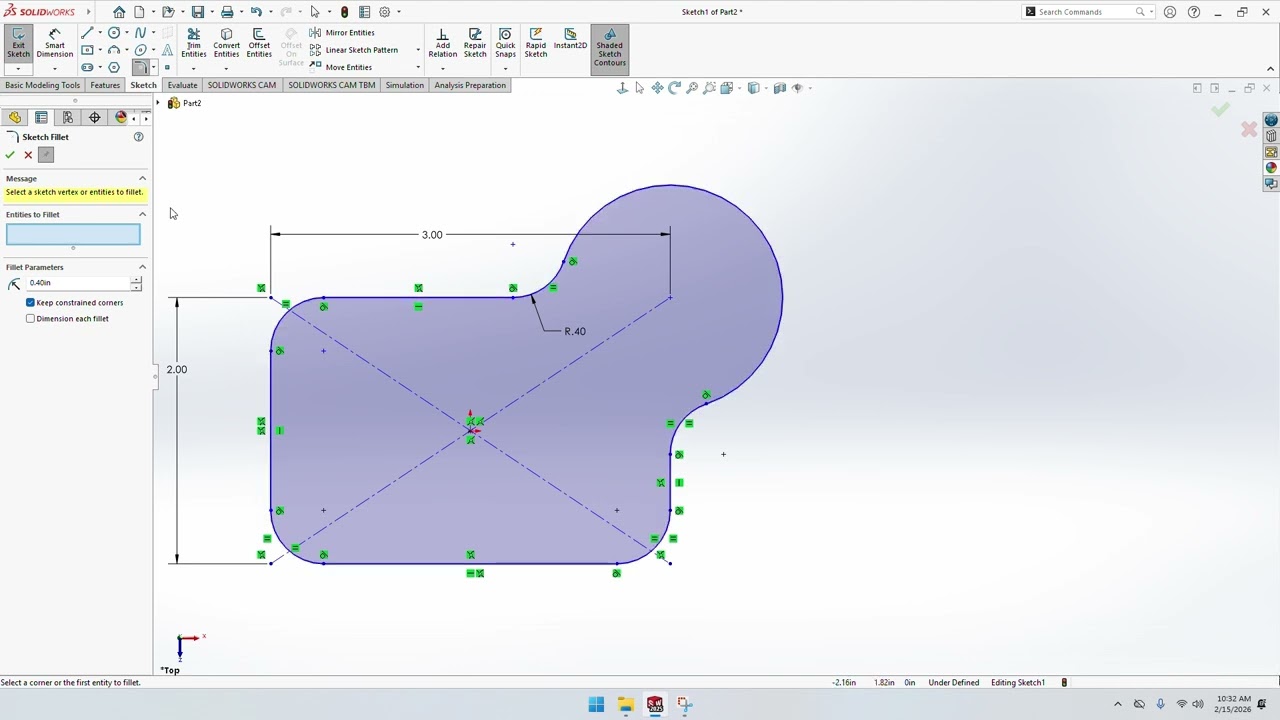Image resolution: width=1280 pixels, height=720 pixels.
Task: Open the Evaluate tab
Action: click(x=182, y=85)
